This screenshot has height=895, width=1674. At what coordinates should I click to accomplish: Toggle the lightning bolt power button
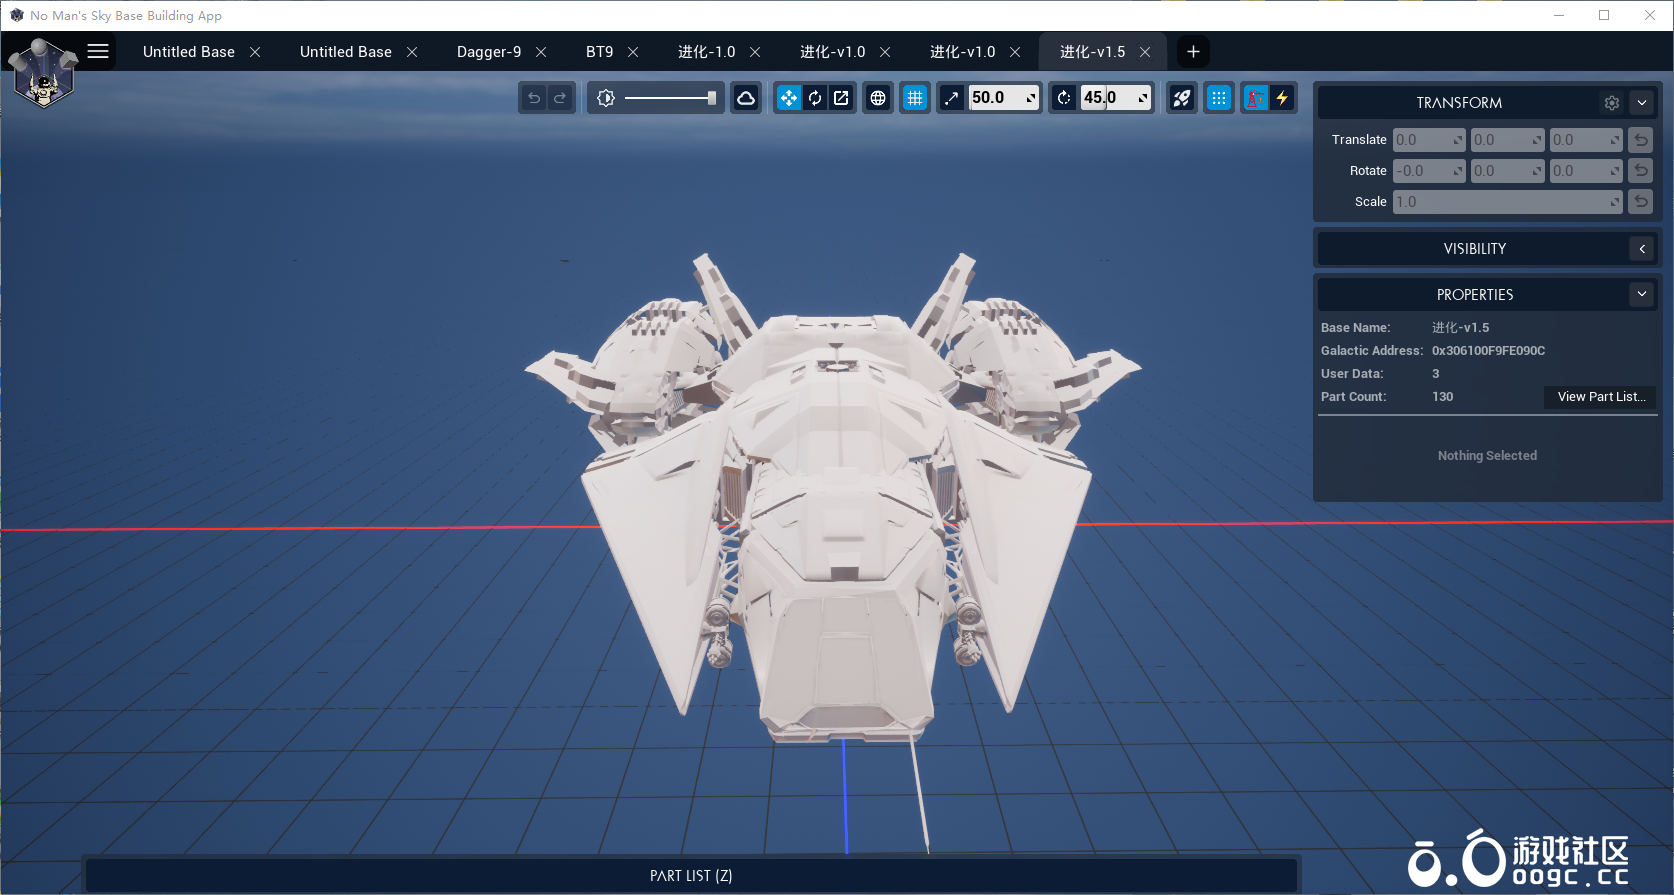(x=1282, y=98)
